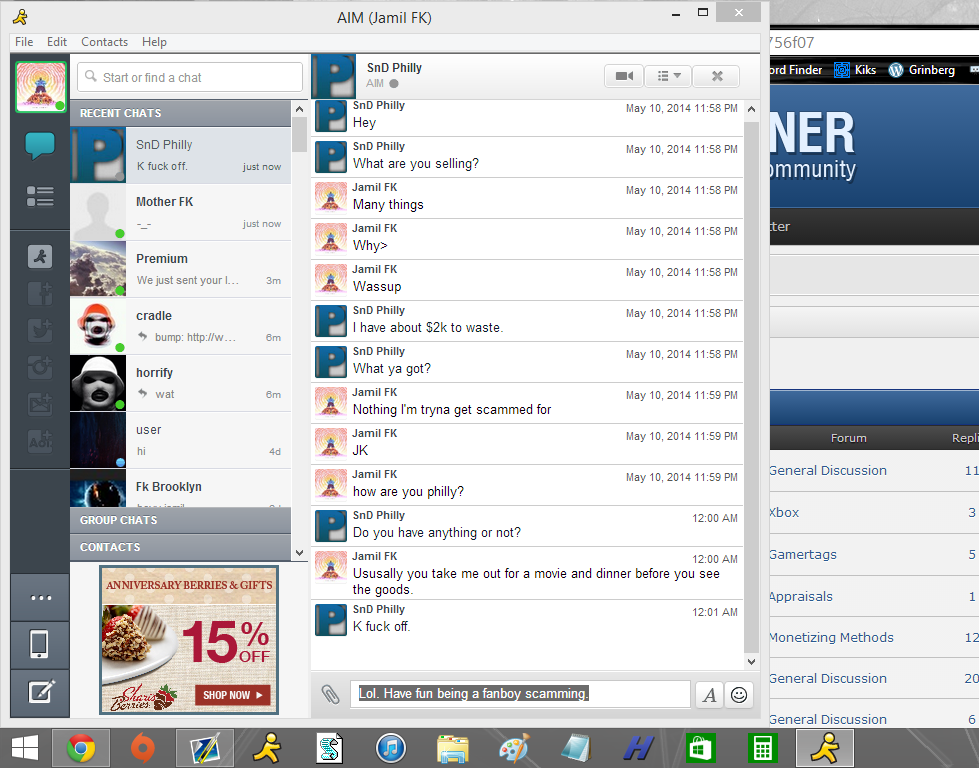This screenshot has width=979, height=768.
Task: Connect Facebook account icon in sidebar
Action: [x=40, y=293]
